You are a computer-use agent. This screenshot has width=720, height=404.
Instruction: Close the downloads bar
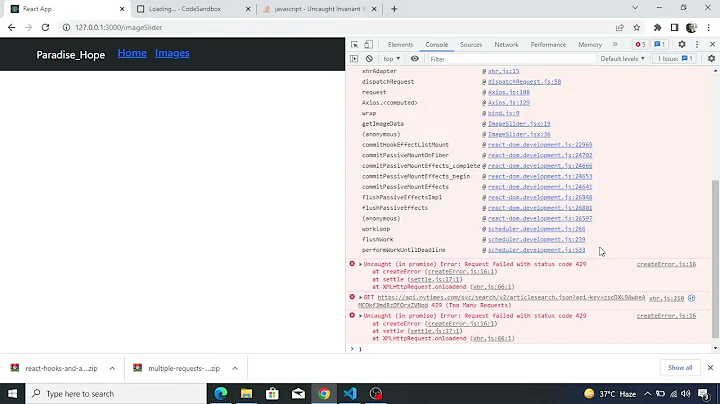click(710, 368)
